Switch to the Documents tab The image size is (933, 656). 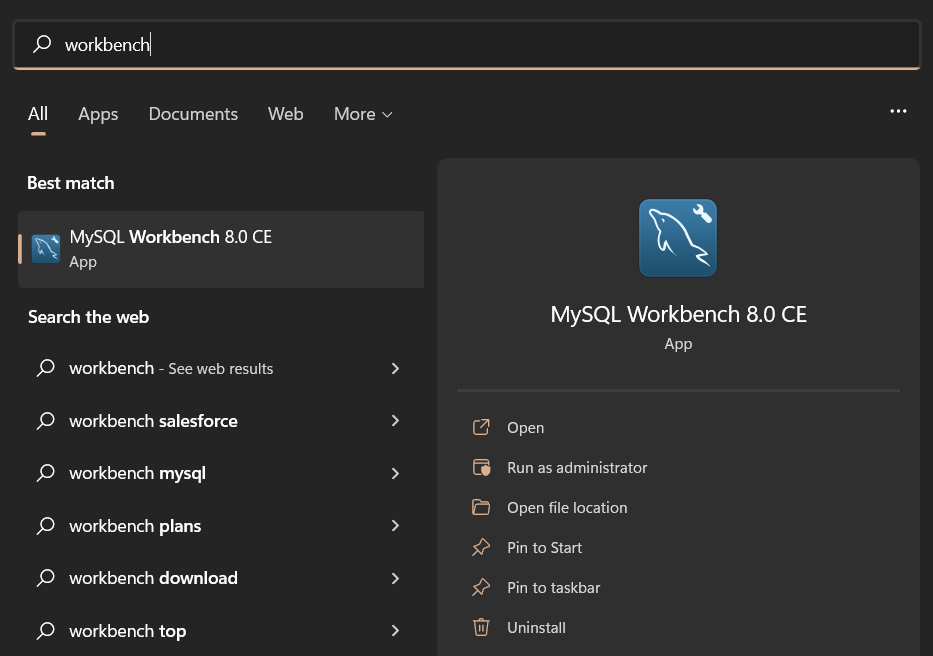pyautogui.click(x=193, y=114)
